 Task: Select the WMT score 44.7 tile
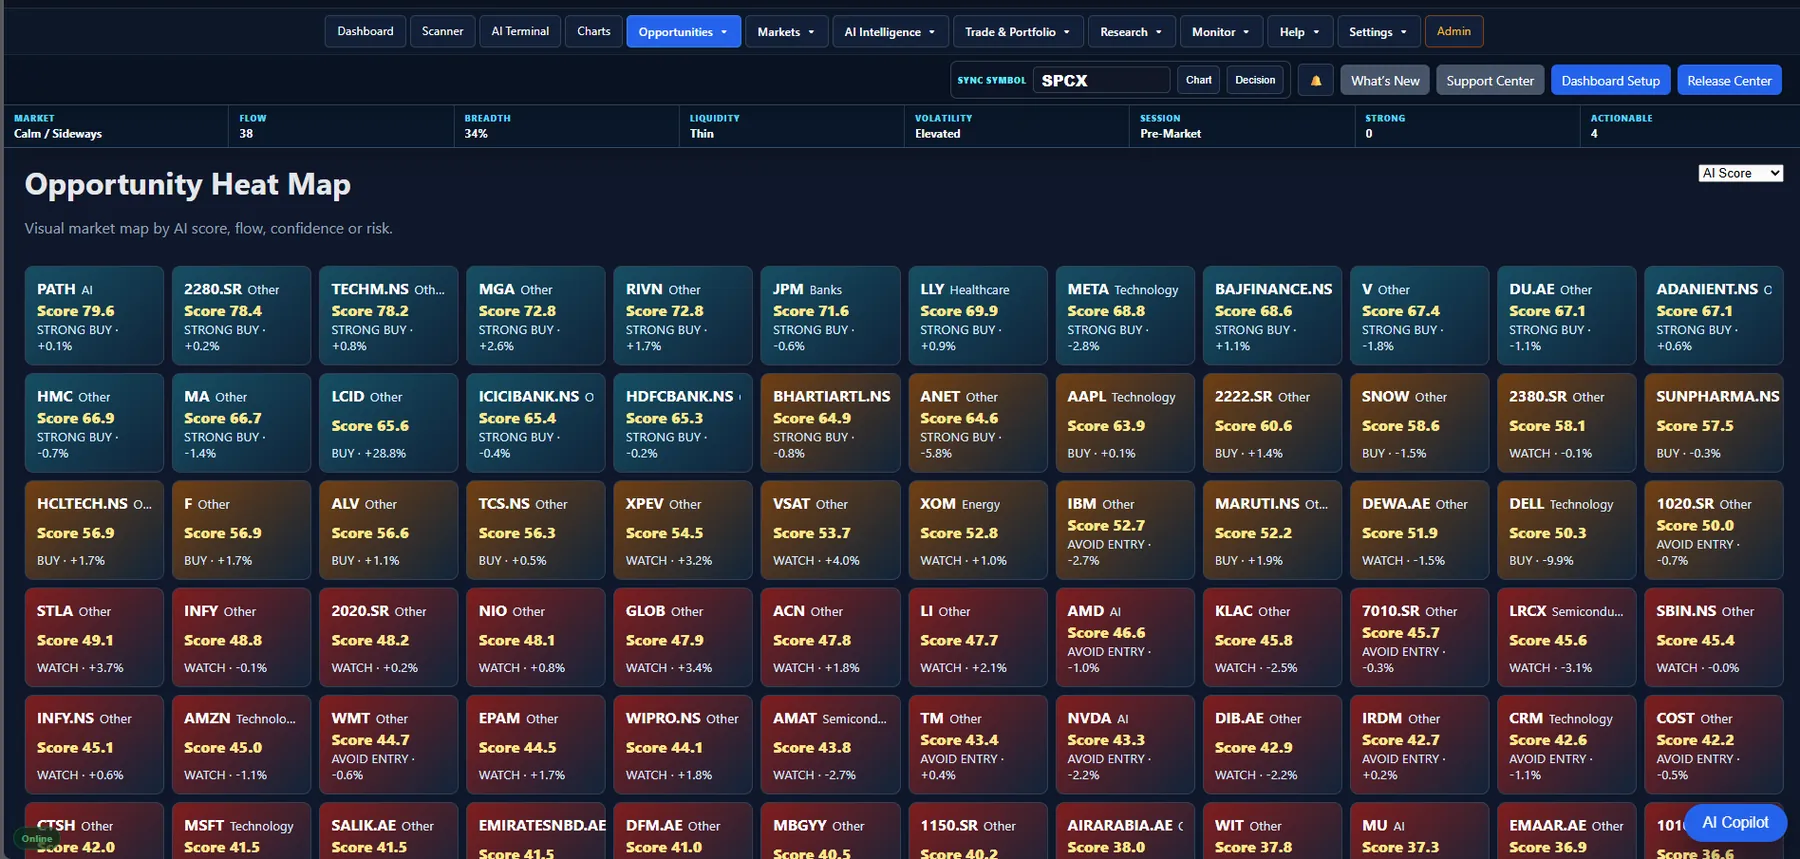pyautogui.click(x=388, y=744)
